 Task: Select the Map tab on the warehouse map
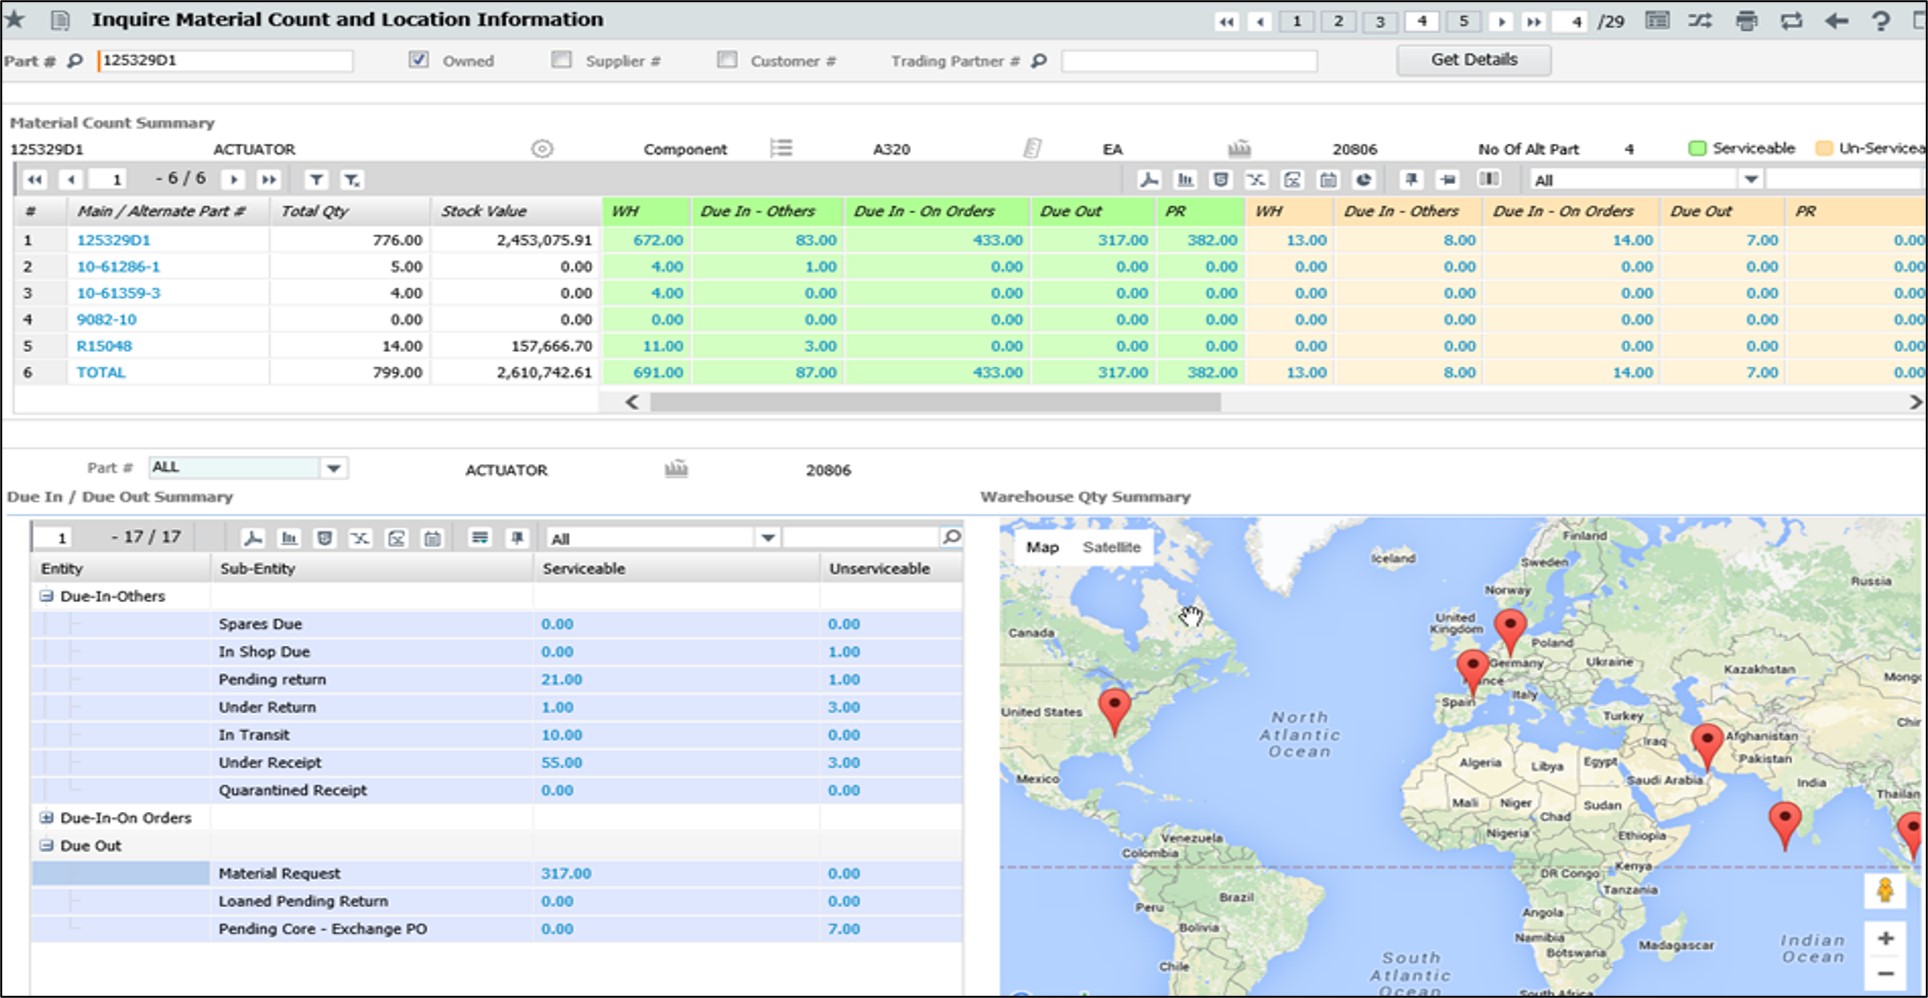pos(1042,547)
